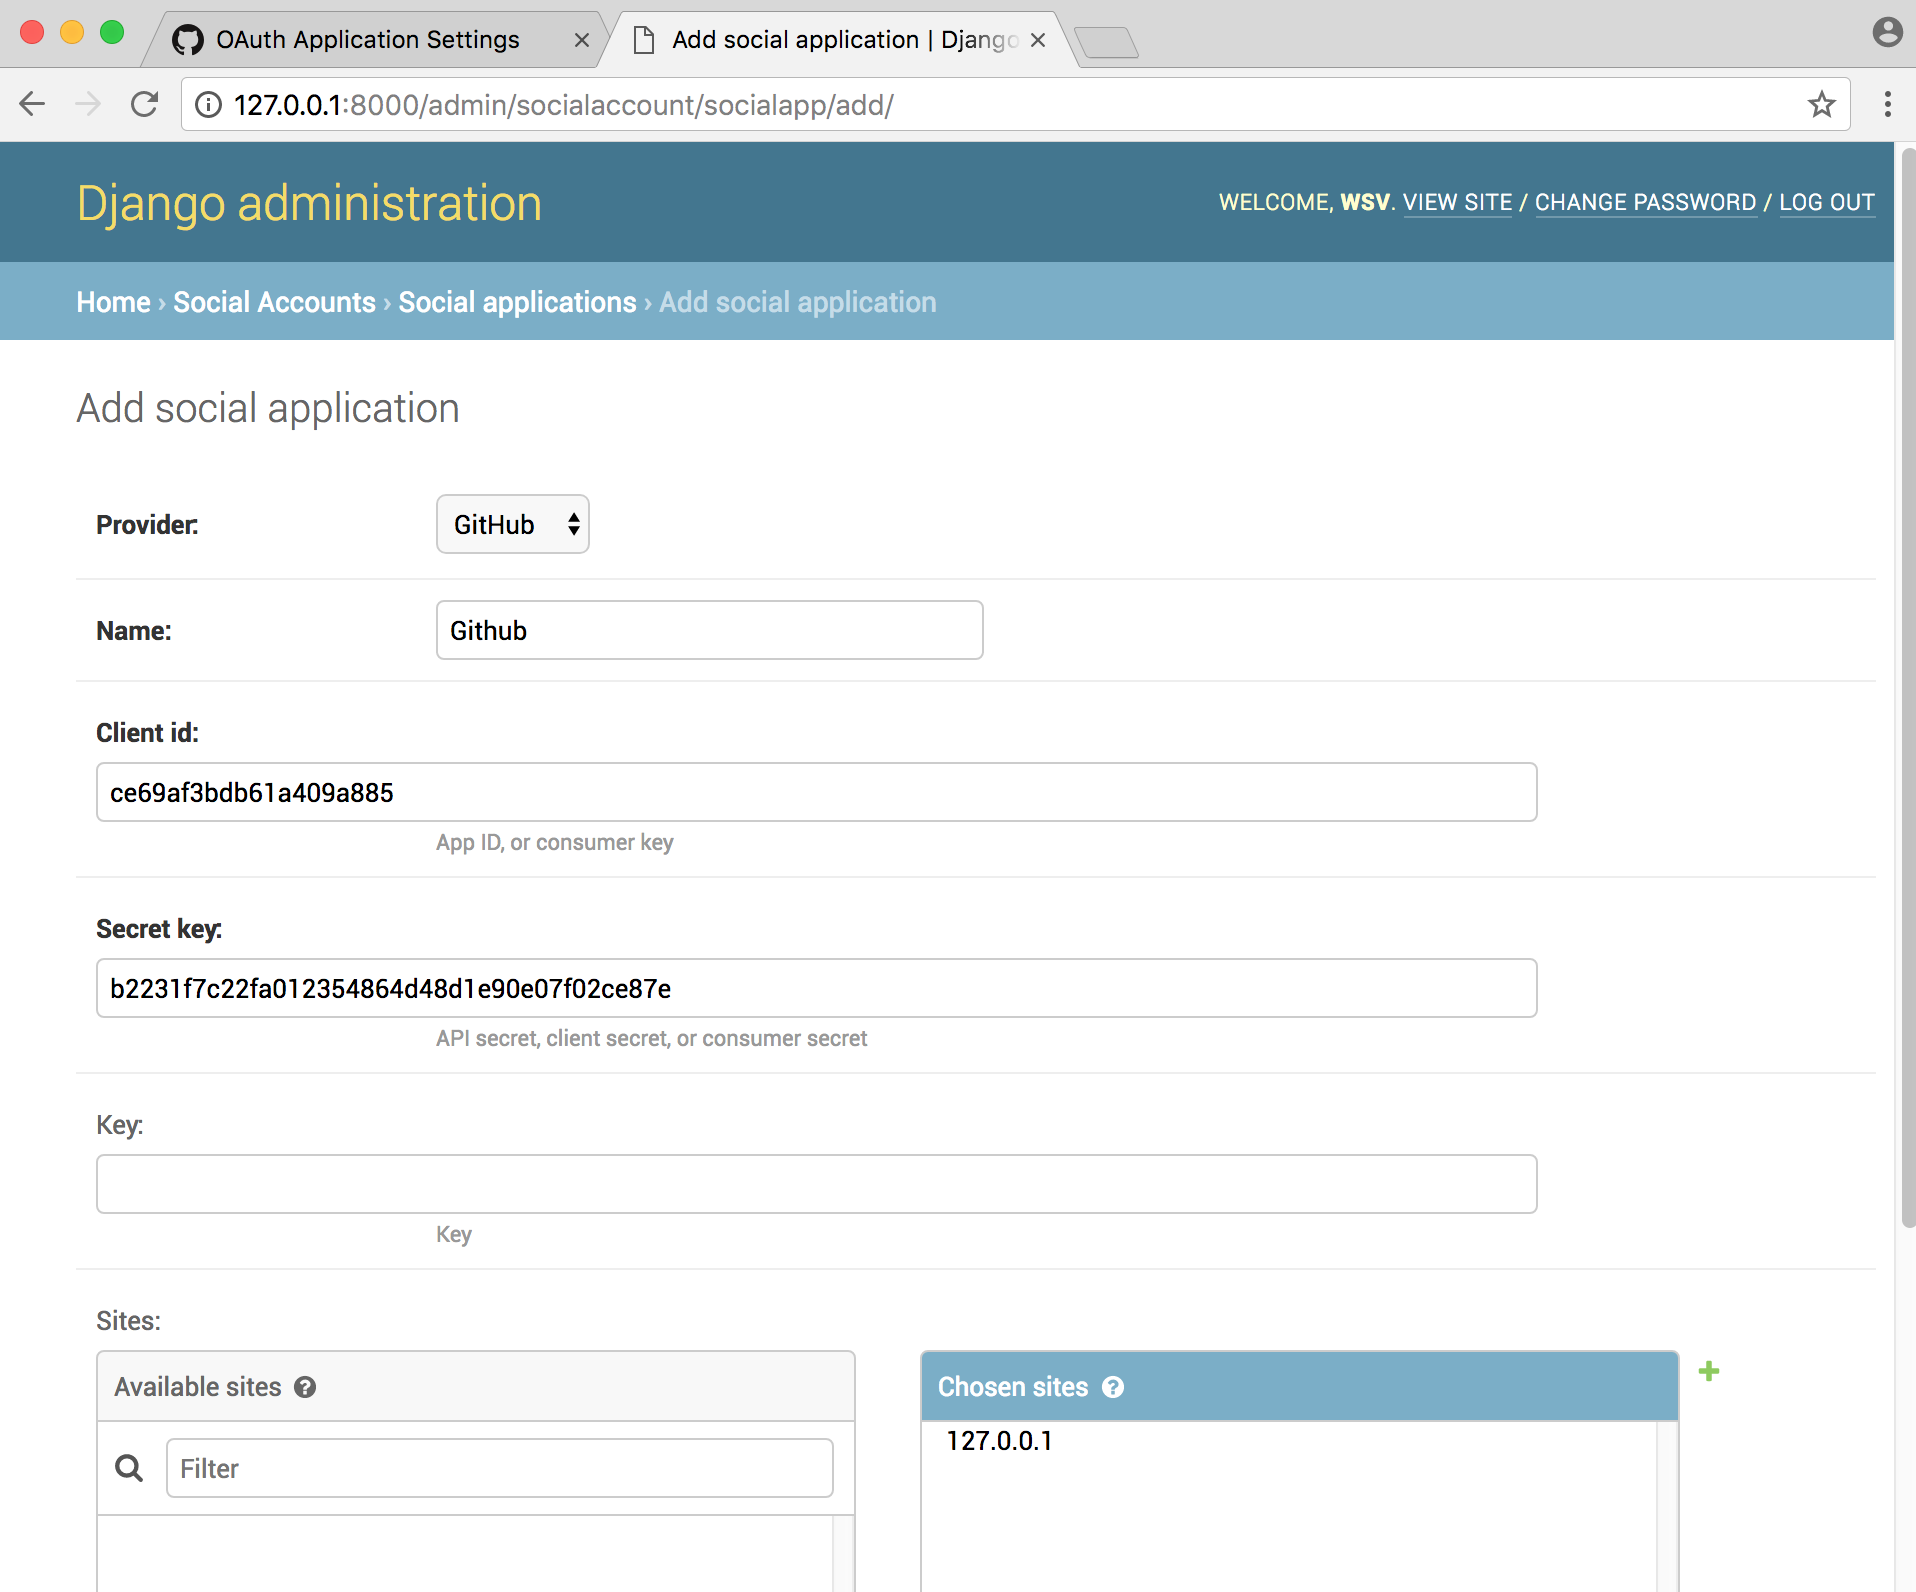Click the Chosen sites header

point(1299,1387)
